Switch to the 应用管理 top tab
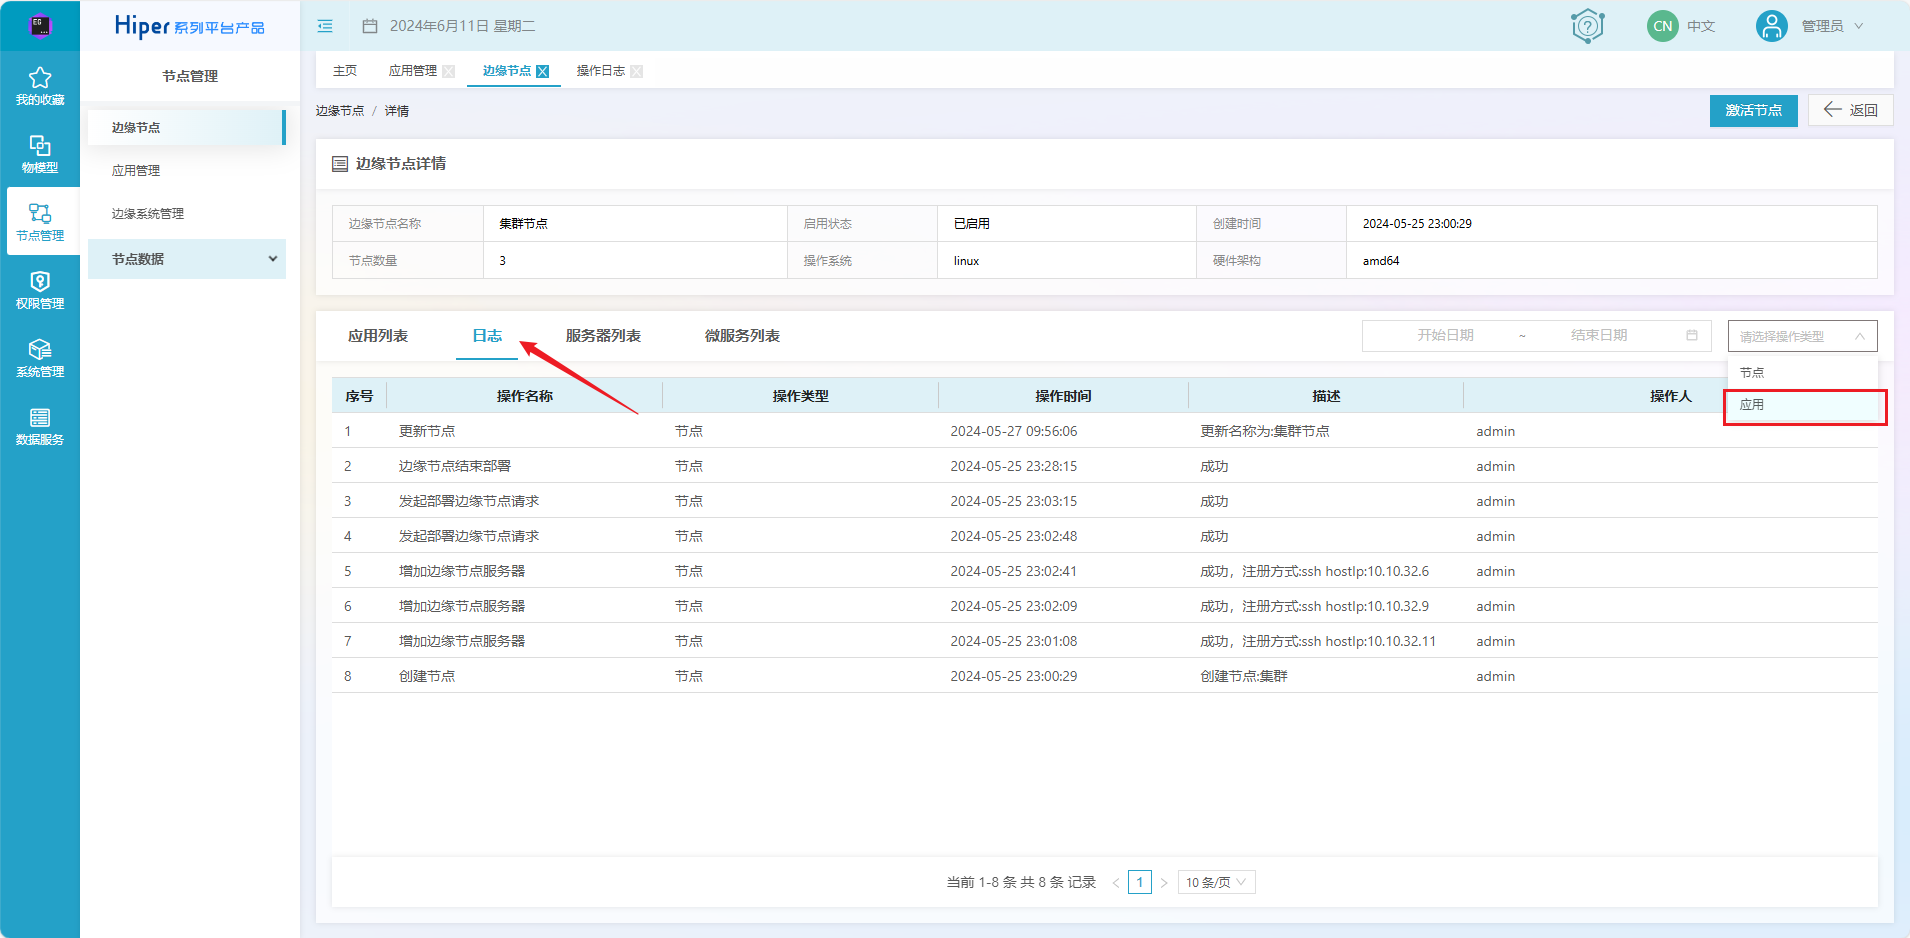Viewport: 1910px width, 938px height. (413, 71)
